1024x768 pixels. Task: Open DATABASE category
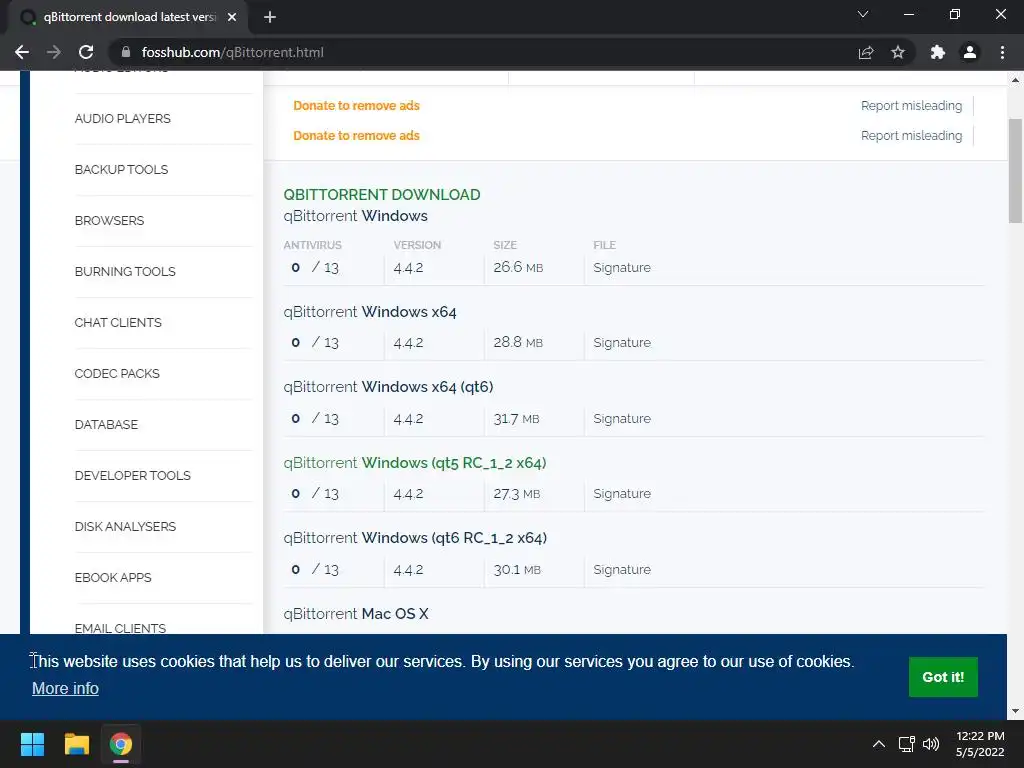(106, 424)
